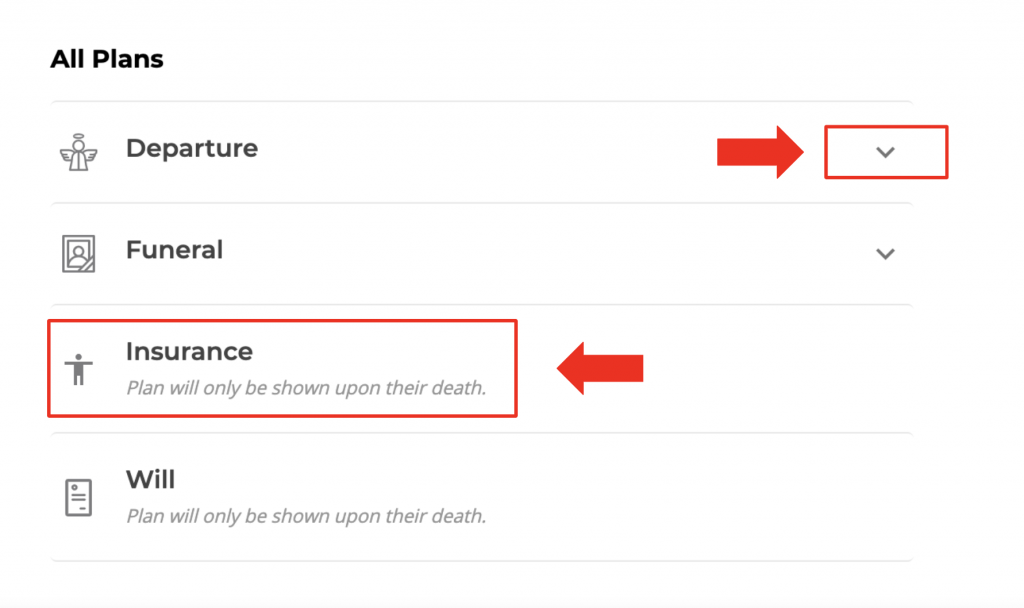
Task: Click the red highlight box around Insurance
Action: point(282,368)
